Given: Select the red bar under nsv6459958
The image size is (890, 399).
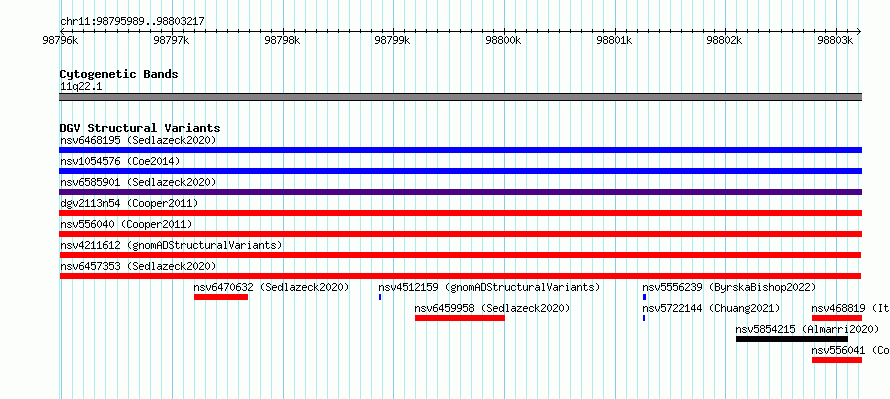Looking at the screenshot, I should click(x=460, y=318).
